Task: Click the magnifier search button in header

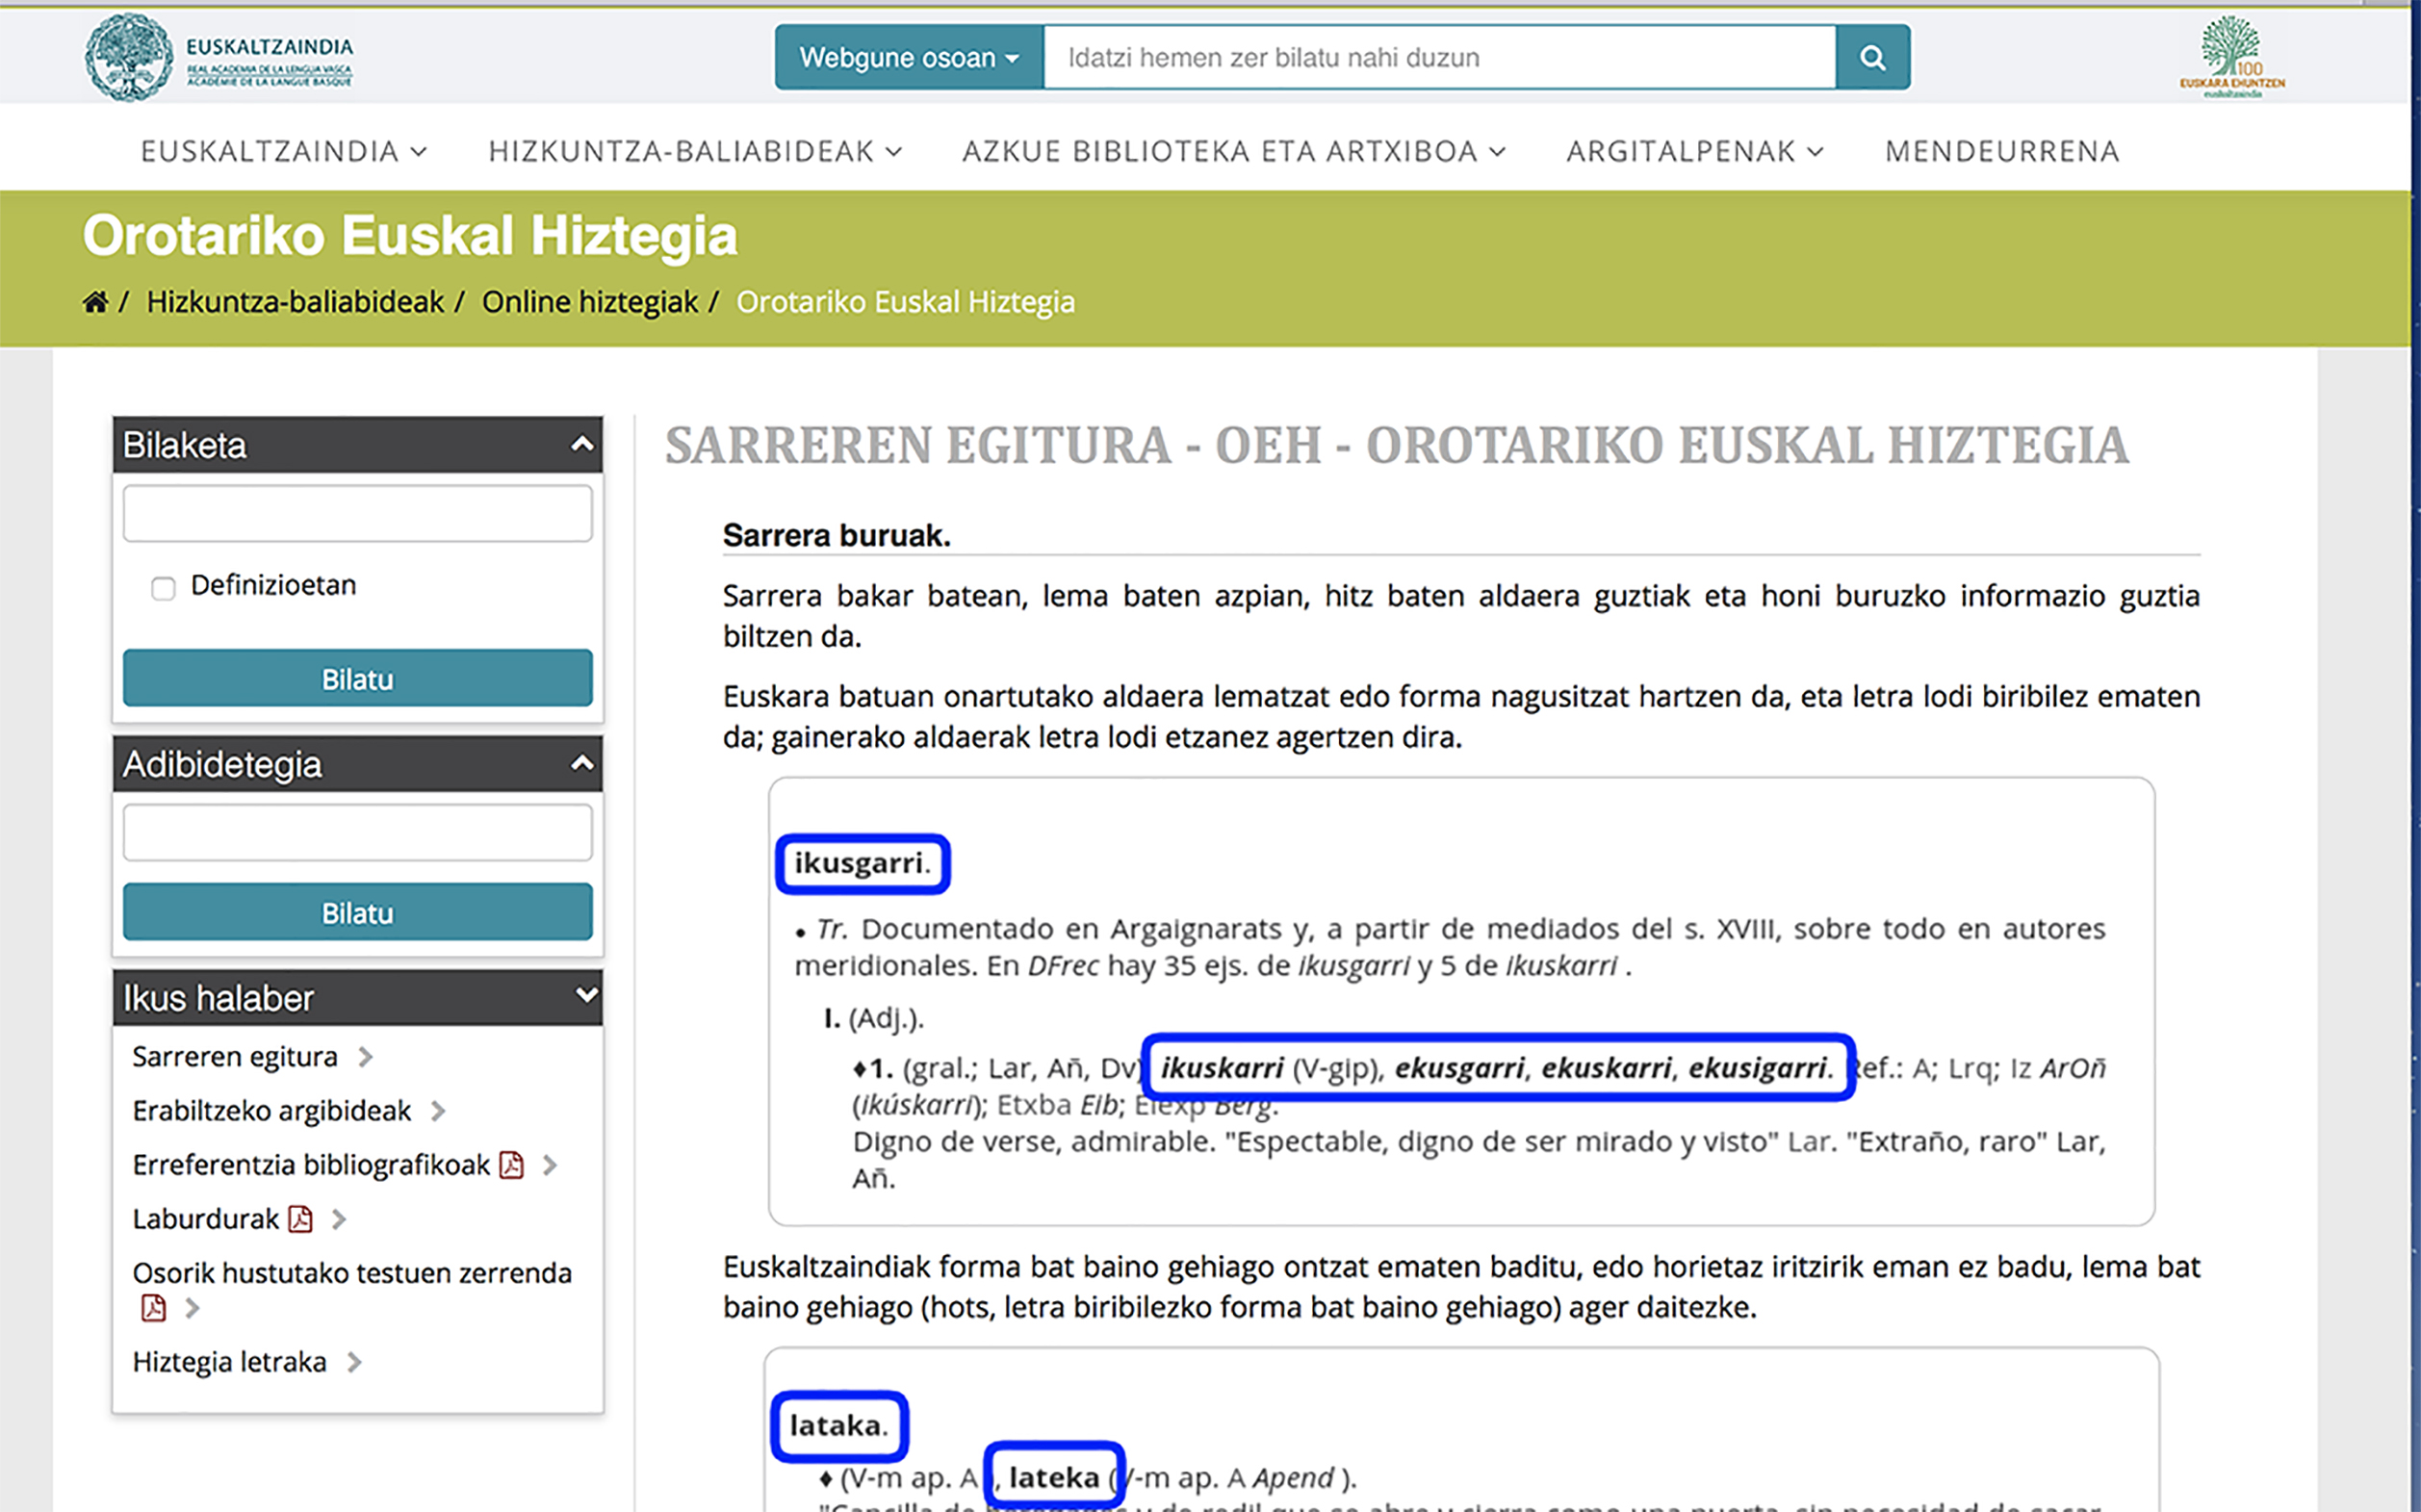Action: point(1872,58)
